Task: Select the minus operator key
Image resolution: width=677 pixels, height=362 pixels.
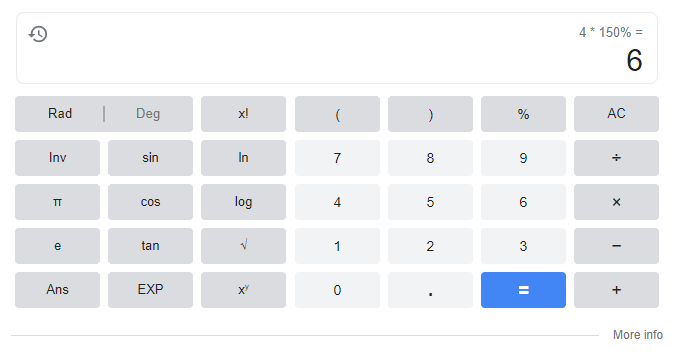Action: (616, 246)
